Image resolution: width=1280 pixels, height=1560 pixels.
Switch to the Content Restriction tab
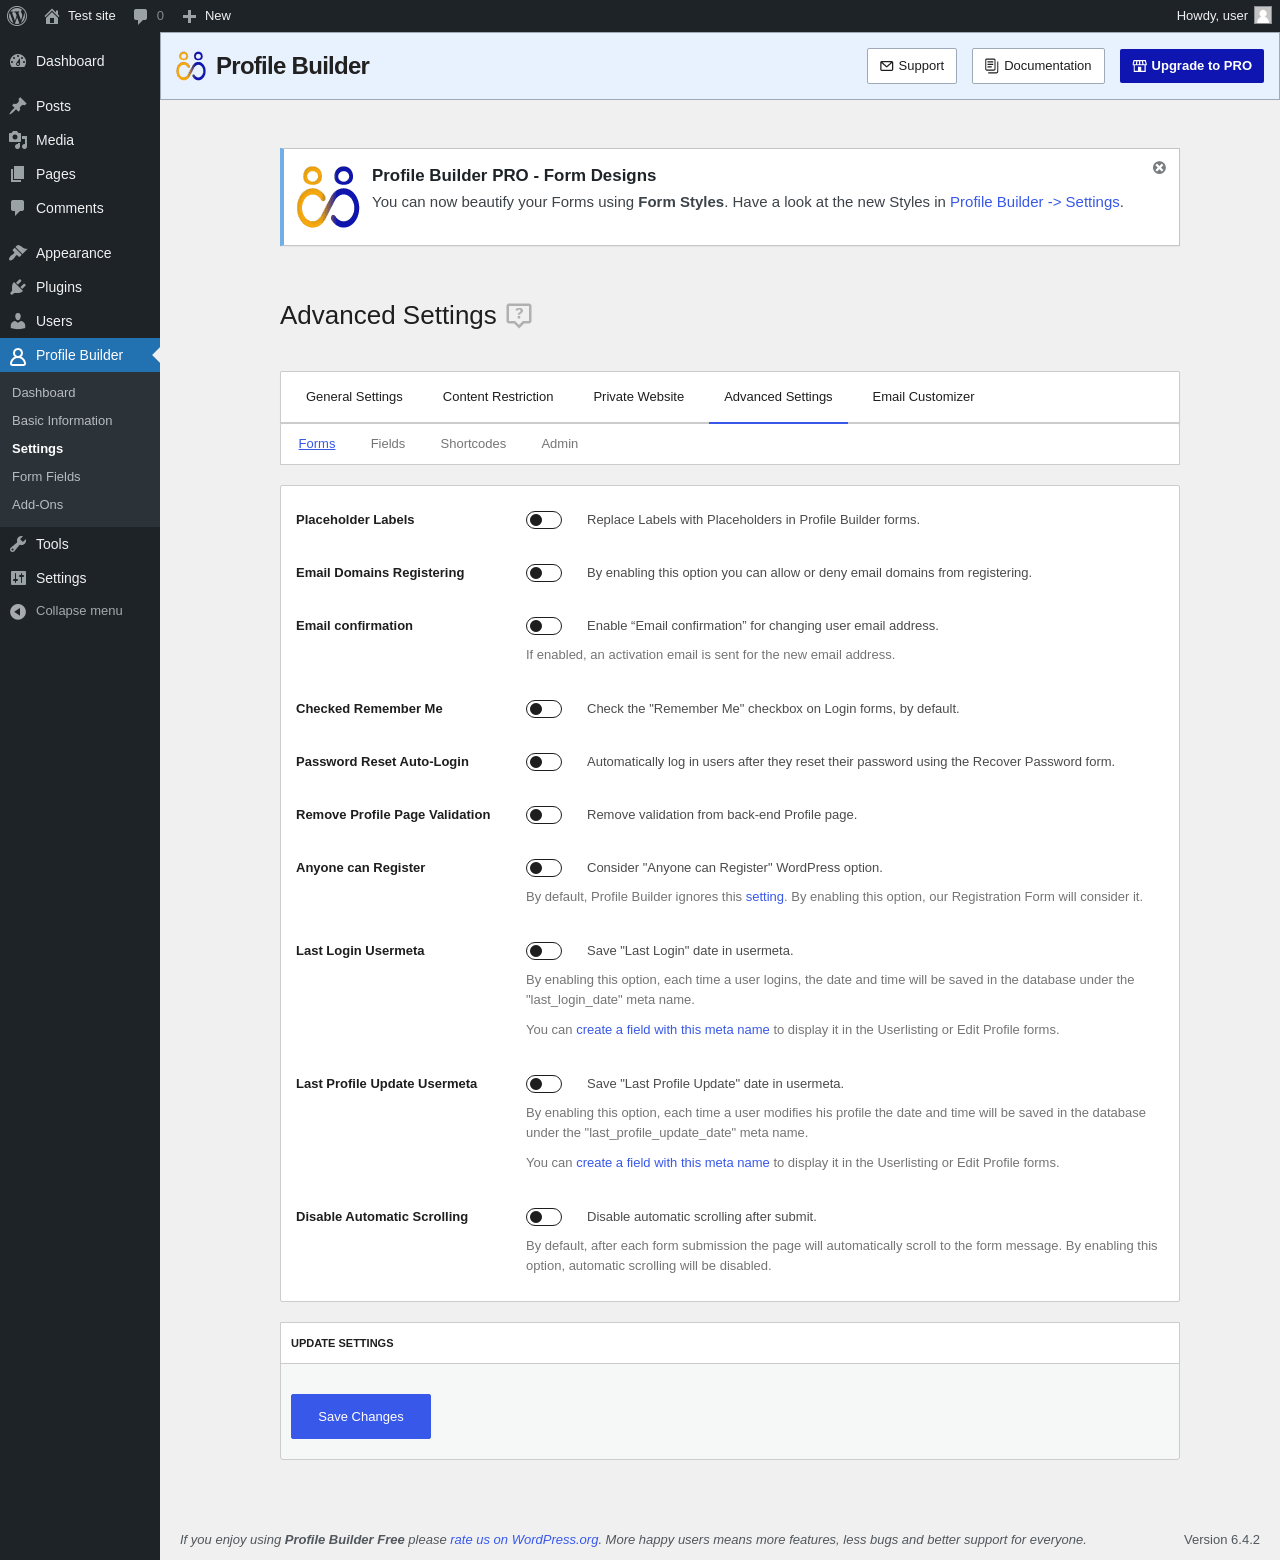click(x=498, y=397)
